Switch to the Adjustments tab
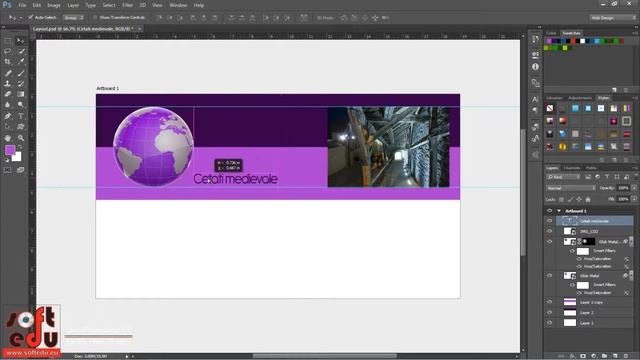640x360 pixels. (x=580, y=98)
